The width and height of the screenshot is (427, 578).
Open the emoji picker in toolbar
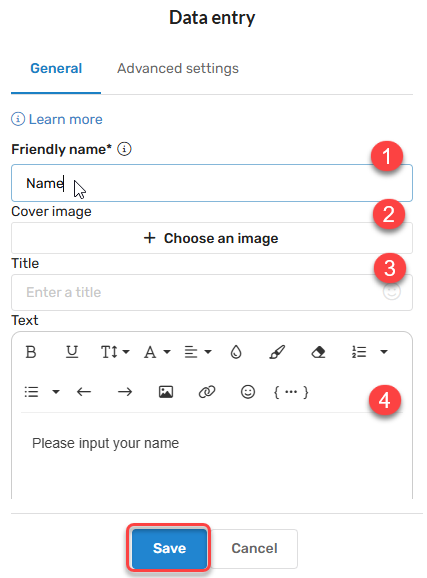[x=248, y=392]
